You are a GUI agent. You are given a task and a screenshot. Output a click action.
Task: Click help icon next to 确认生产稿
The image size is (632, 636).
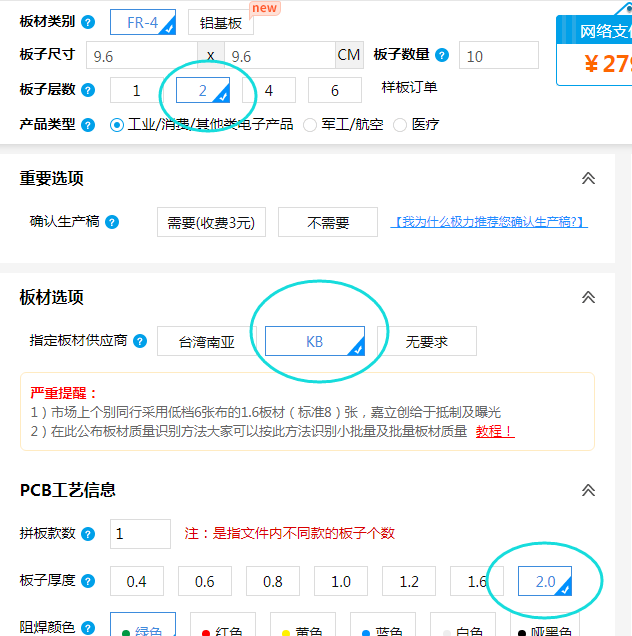pyautogui.click(x=112, y=222)
